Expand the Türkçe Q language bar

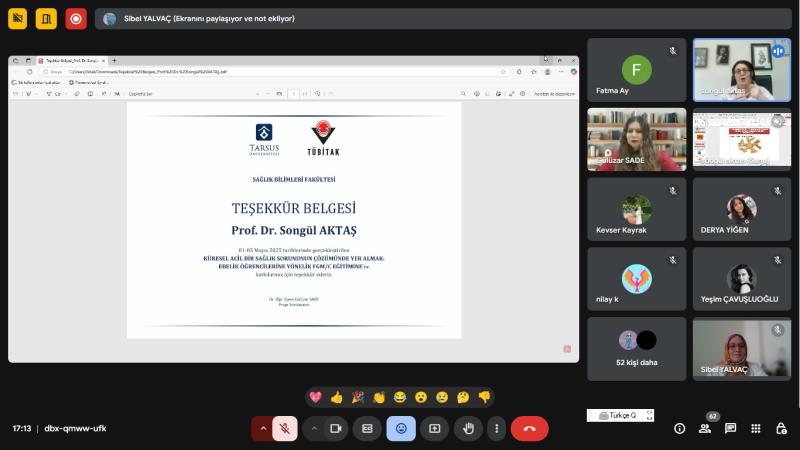click(649, 415)
